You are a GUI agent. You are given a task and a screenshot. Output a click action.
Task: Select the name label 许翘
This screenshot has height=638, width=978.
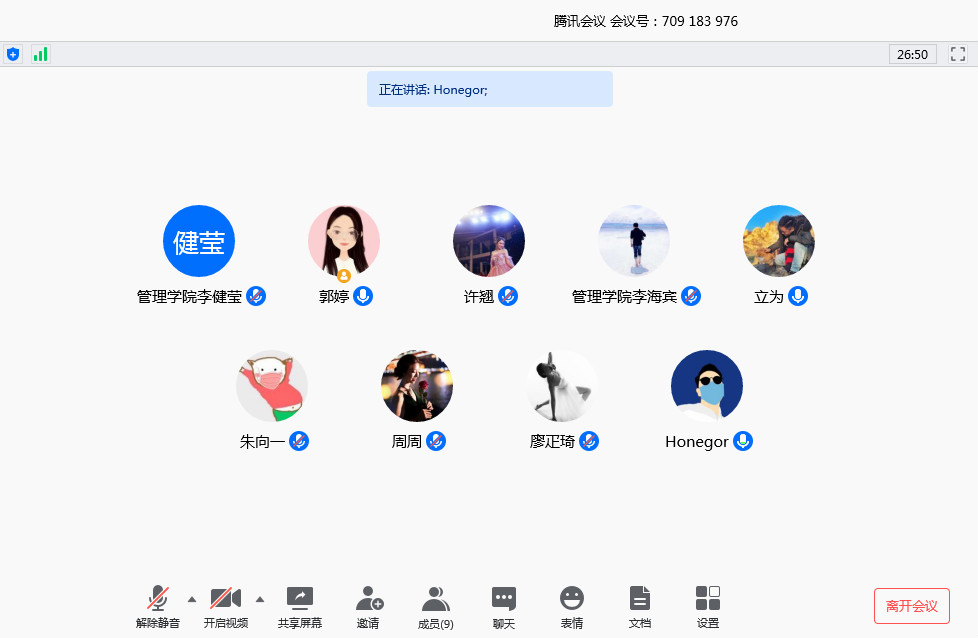479,297
